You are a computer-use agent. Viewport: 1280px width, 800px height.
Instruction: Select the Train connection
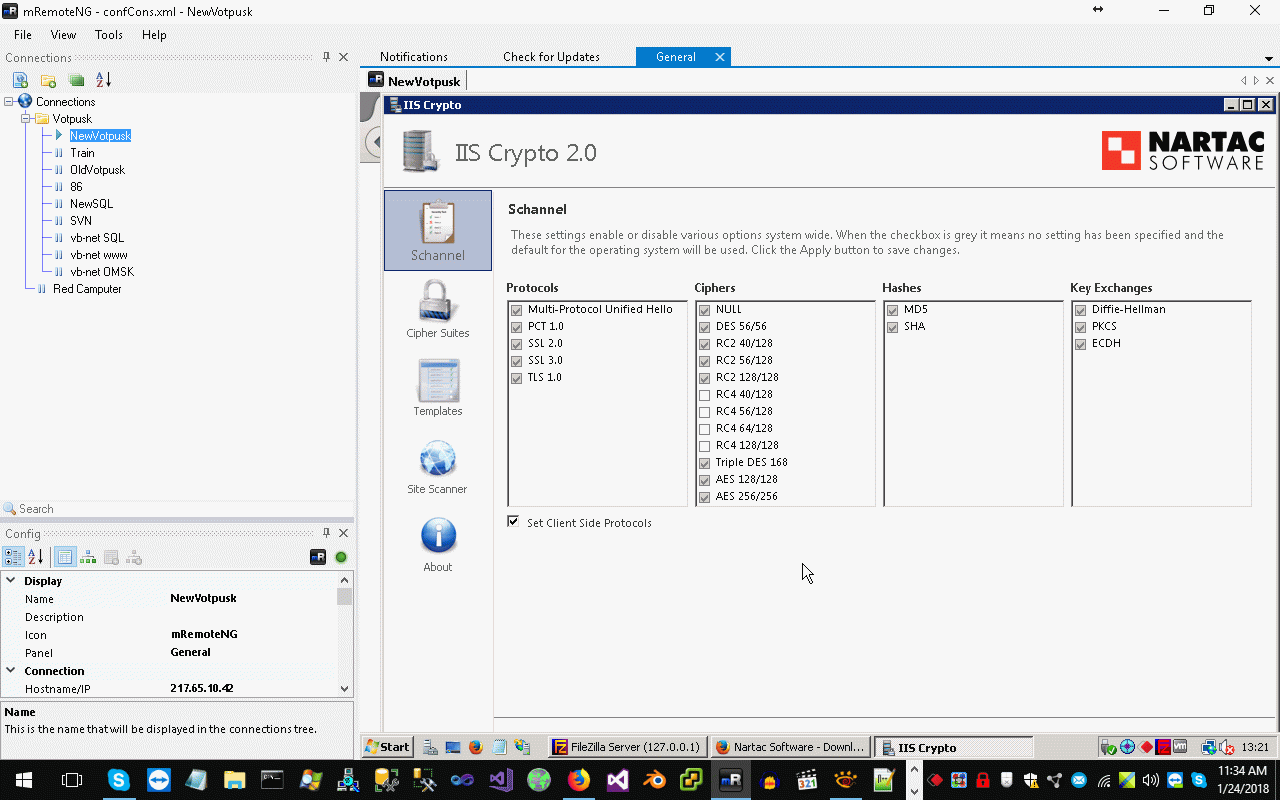coord(82,153)
